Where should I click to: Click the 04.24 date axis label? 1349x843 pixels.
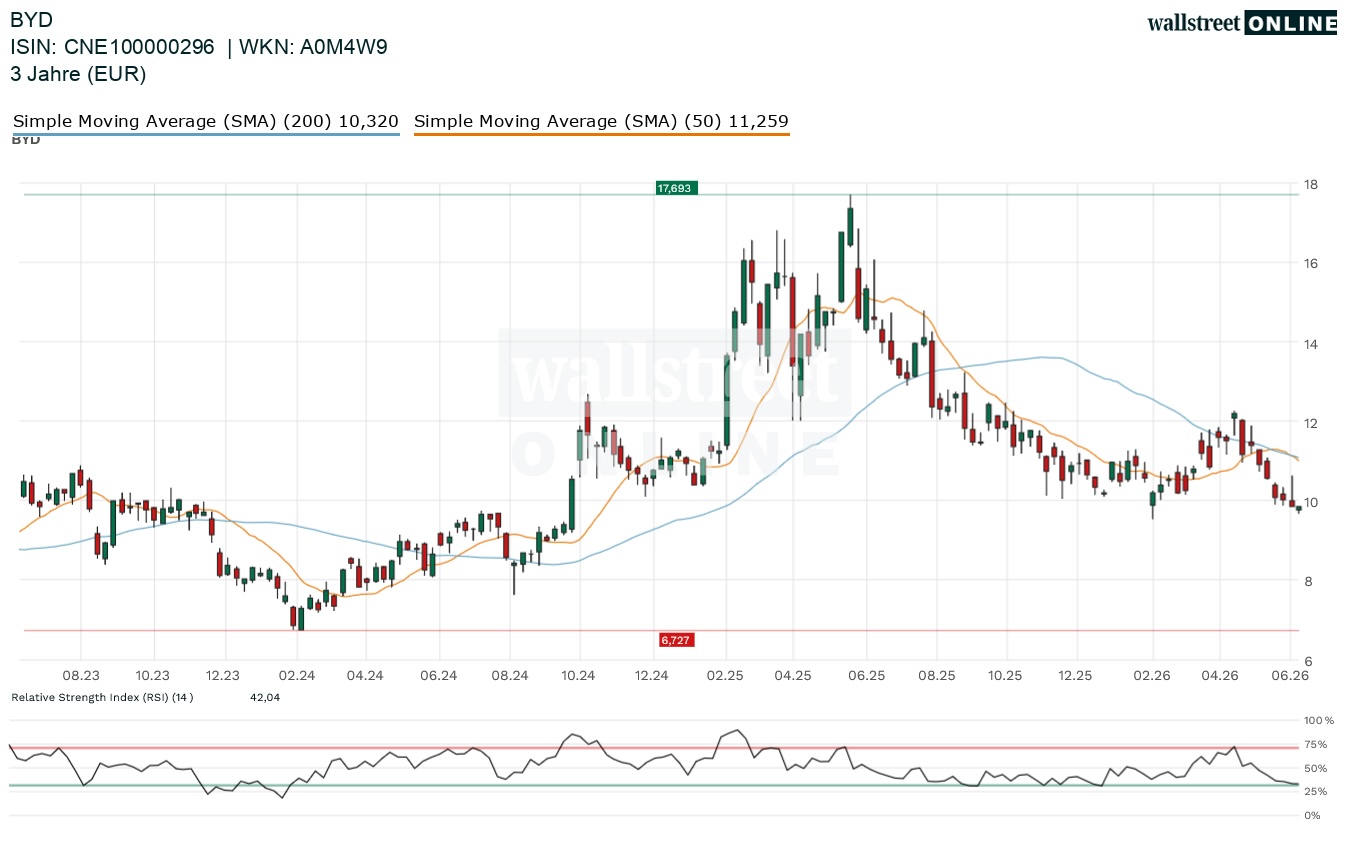pos(365,675)
